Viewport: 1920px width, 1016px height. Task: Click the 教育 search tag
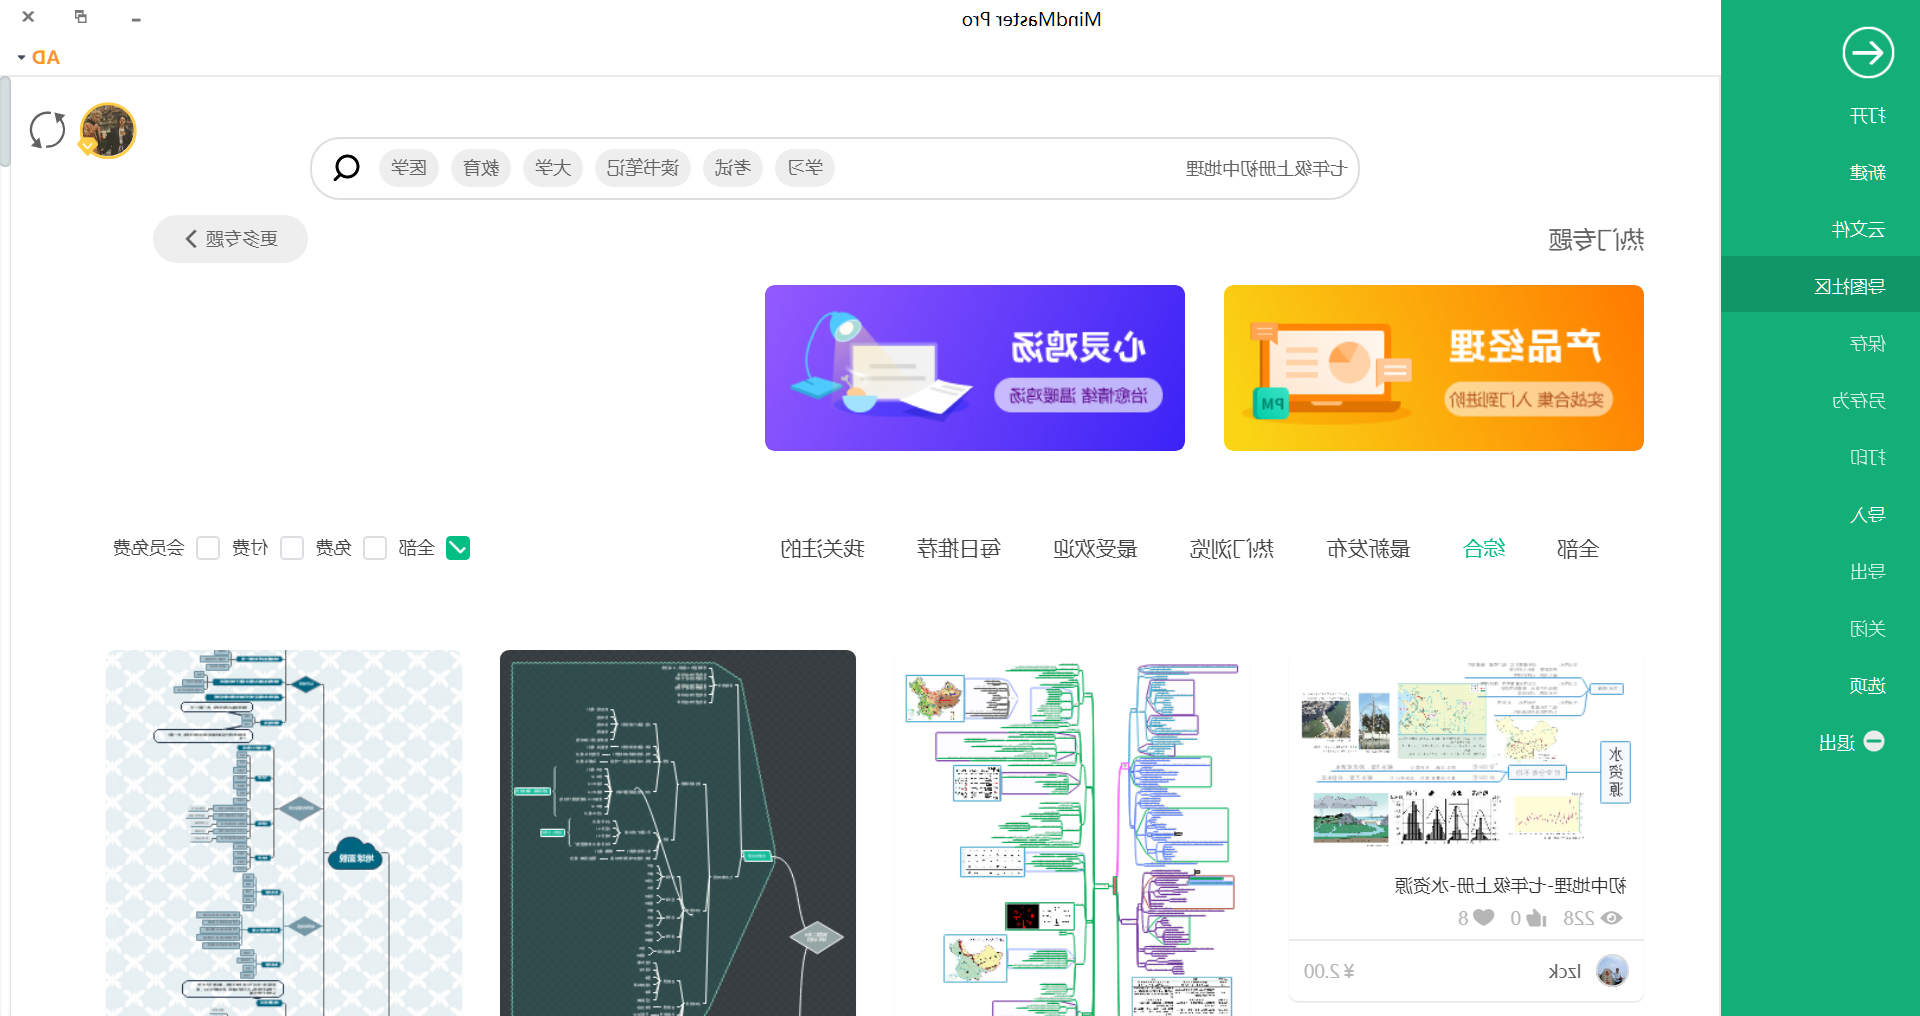(x=481, y=168)
